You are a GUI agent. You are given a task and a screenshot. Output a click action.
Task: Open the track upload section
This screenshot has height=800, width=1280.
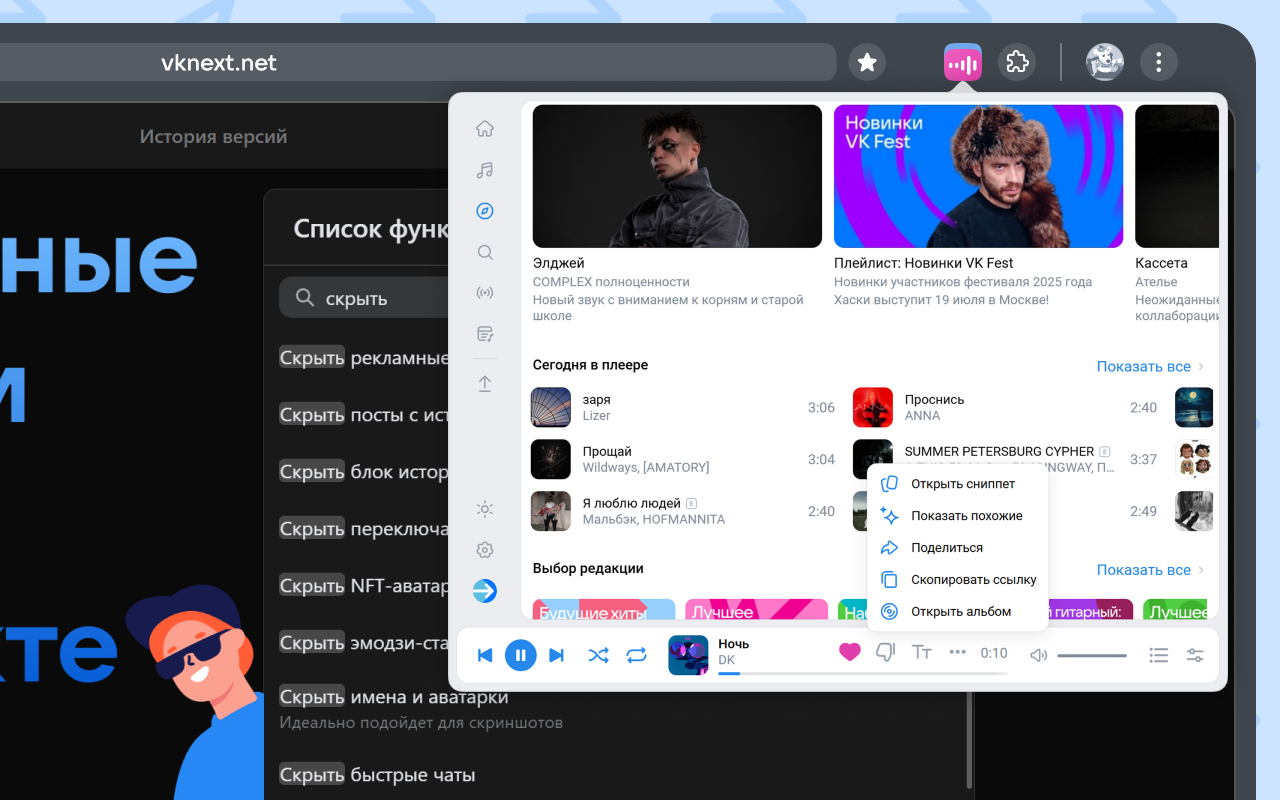[484, 383]
